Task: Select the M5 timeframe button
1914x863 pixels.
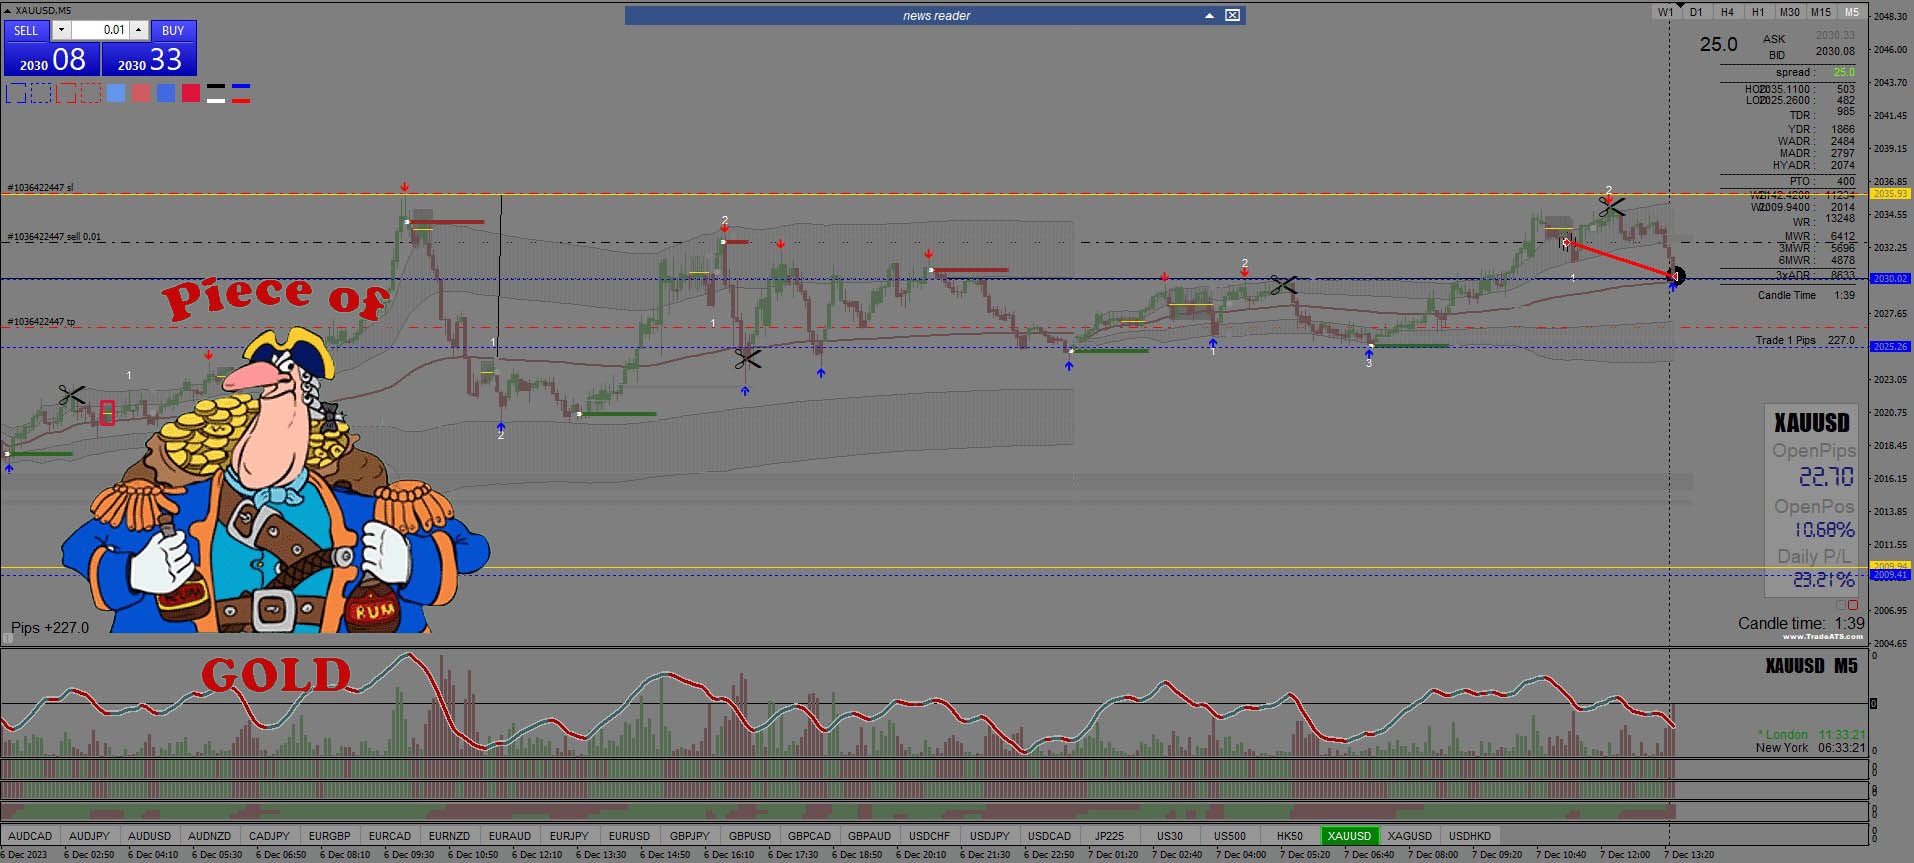Action: [1852, 12]
